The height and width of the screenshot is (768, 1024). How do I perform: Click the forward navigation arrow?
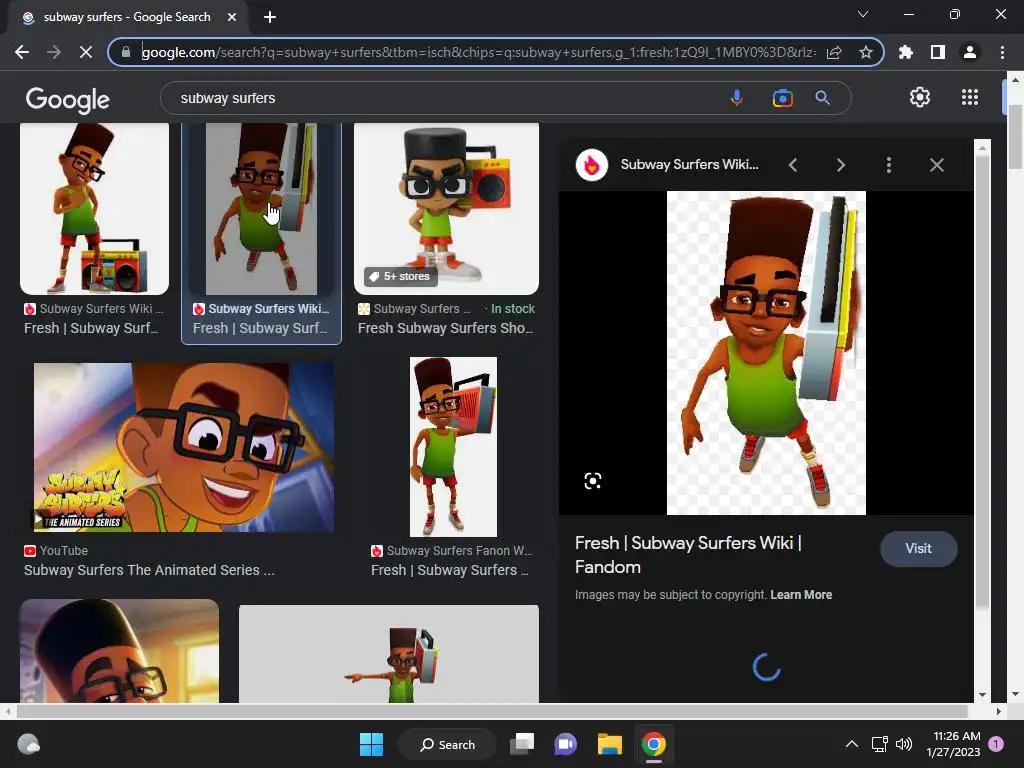pos(54,52)
